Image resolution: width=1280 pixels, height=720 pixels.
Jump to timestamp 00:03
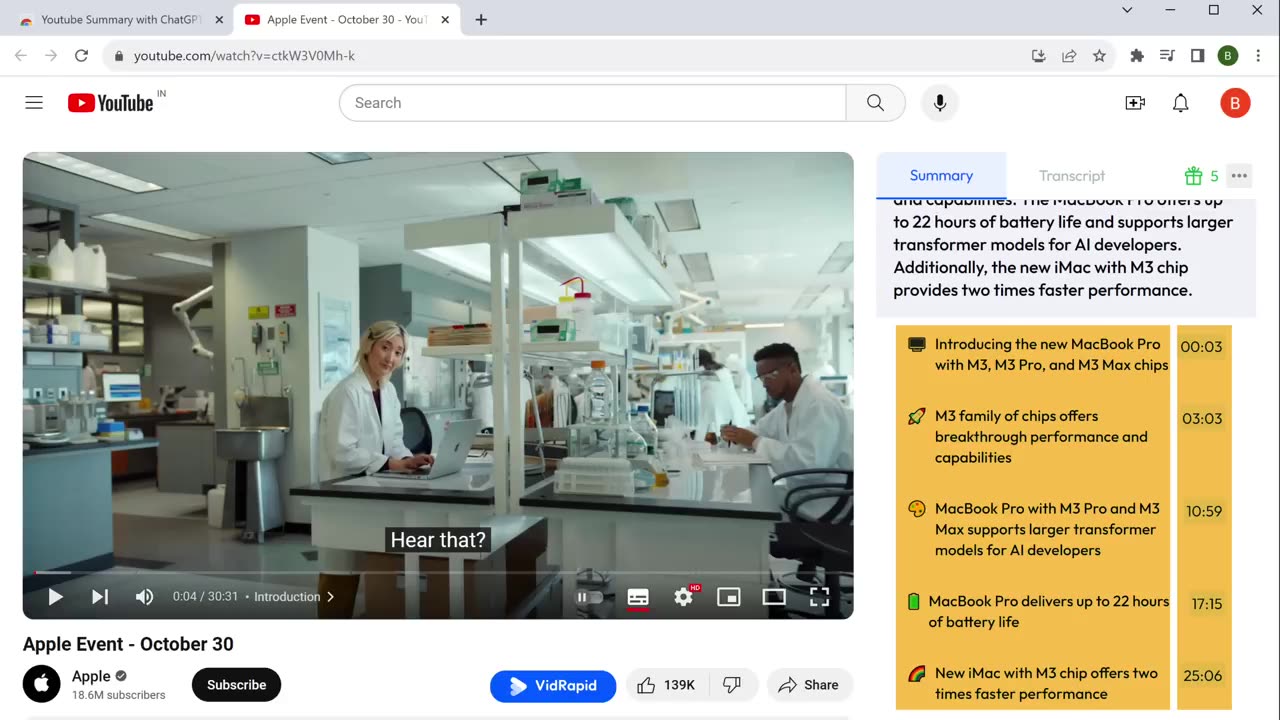pos(1201,347)
